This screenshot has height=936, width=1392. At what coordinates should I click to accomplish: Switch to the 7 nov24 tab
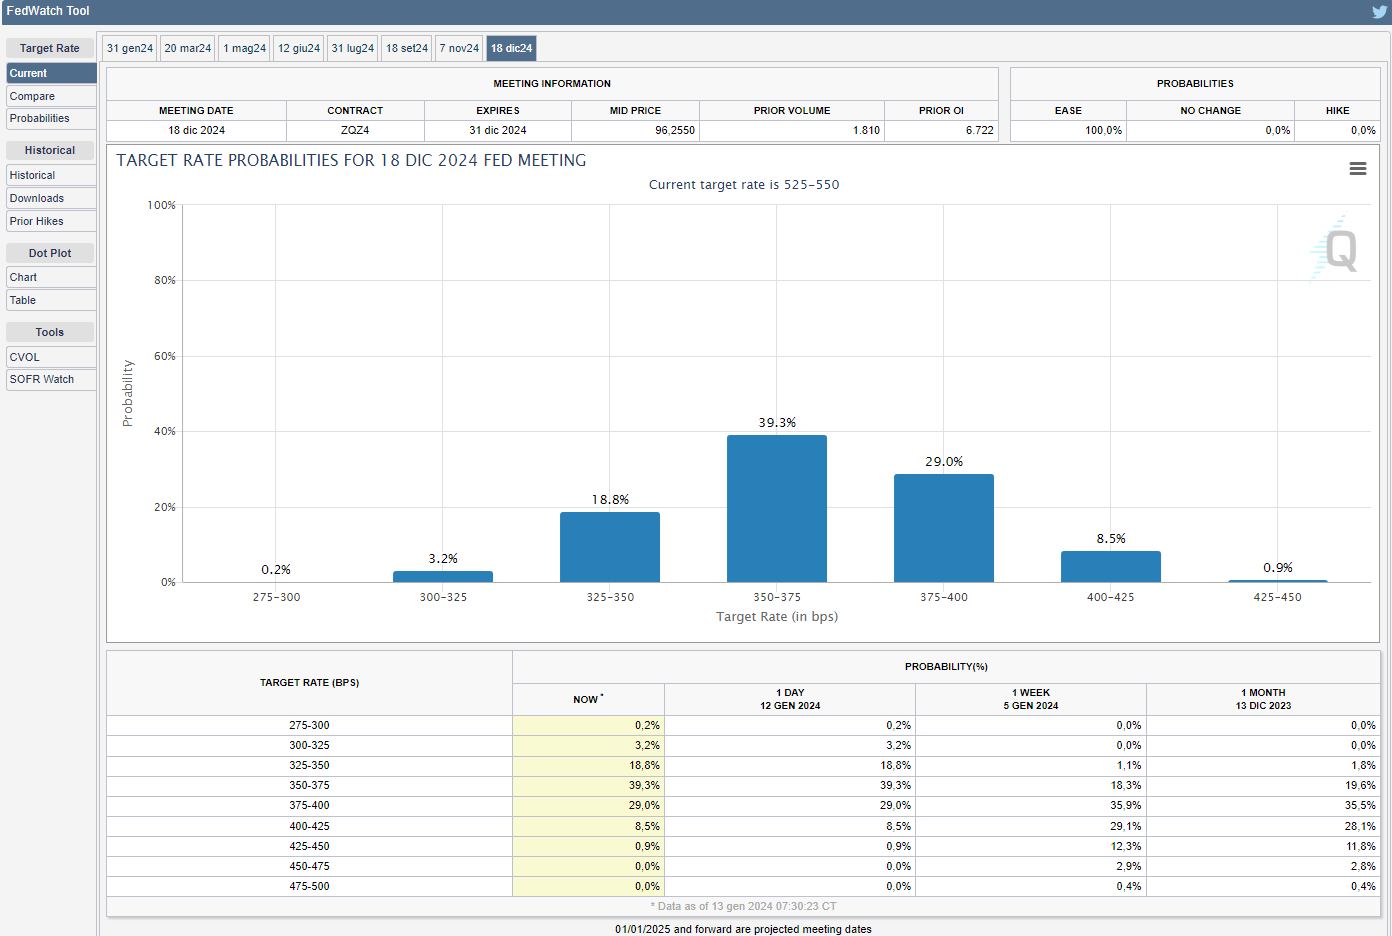point(459,48)
